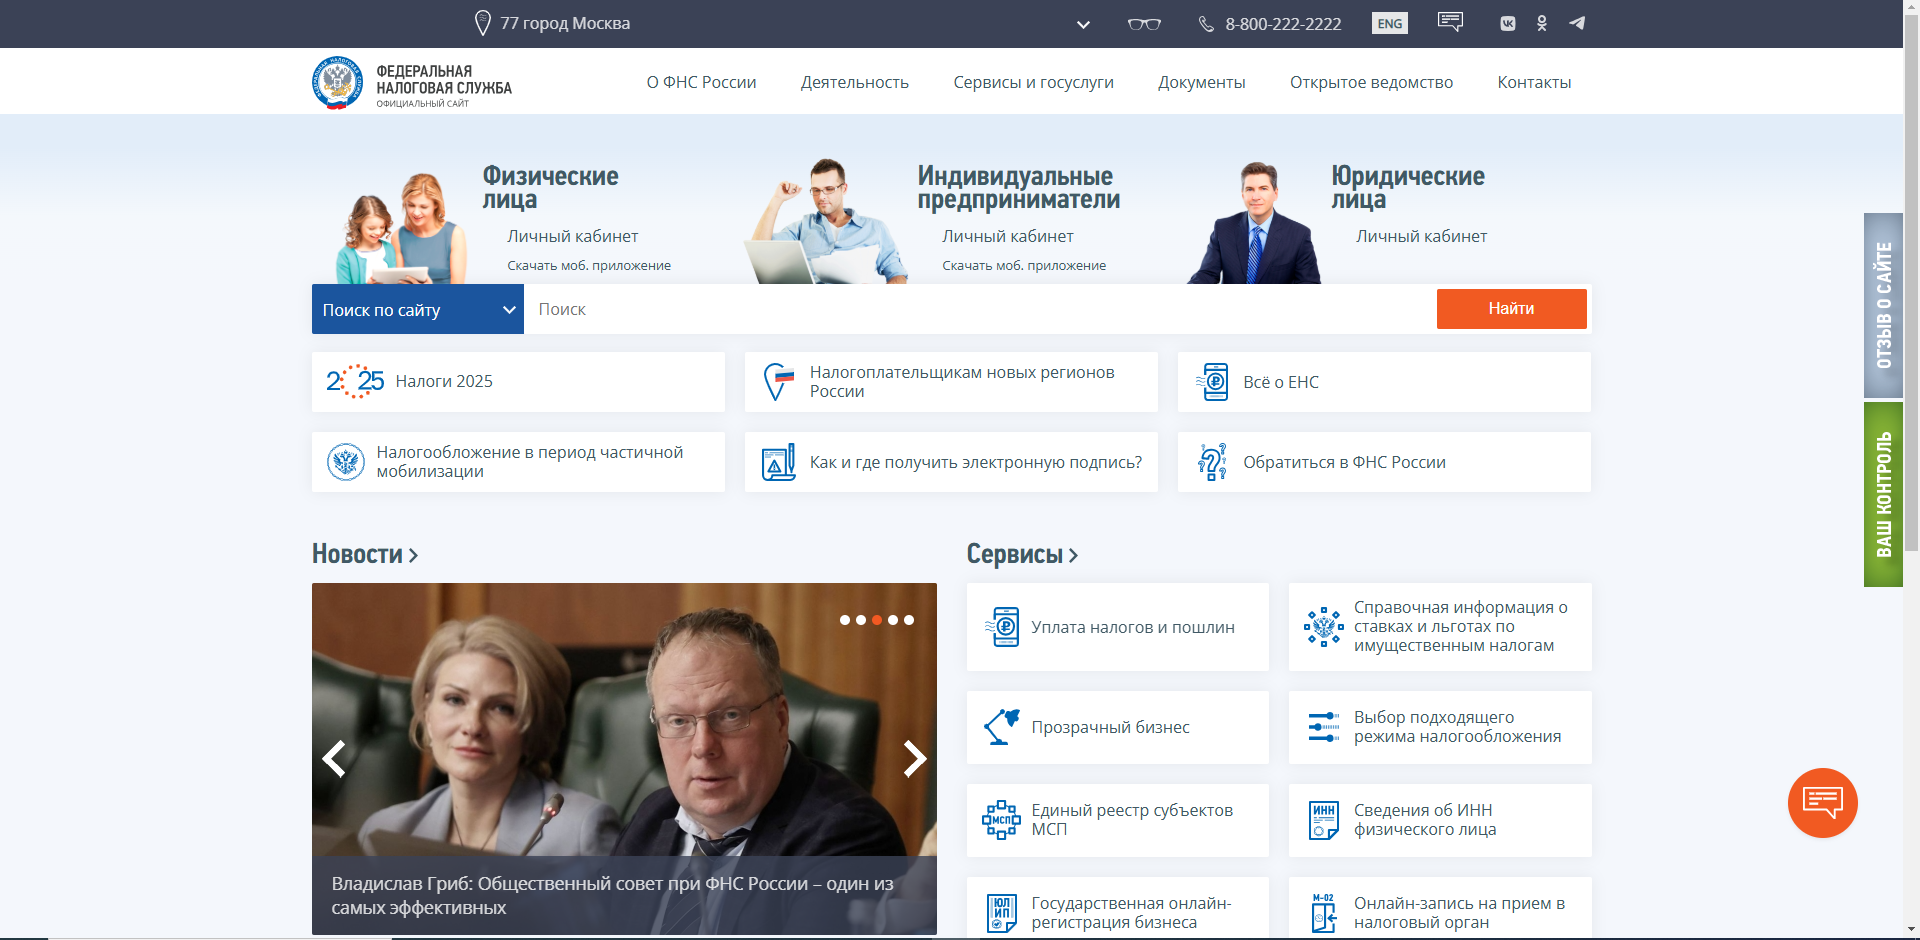1920x940 pixels.
Task: Open the Документы menu item
Action: 1201,82
